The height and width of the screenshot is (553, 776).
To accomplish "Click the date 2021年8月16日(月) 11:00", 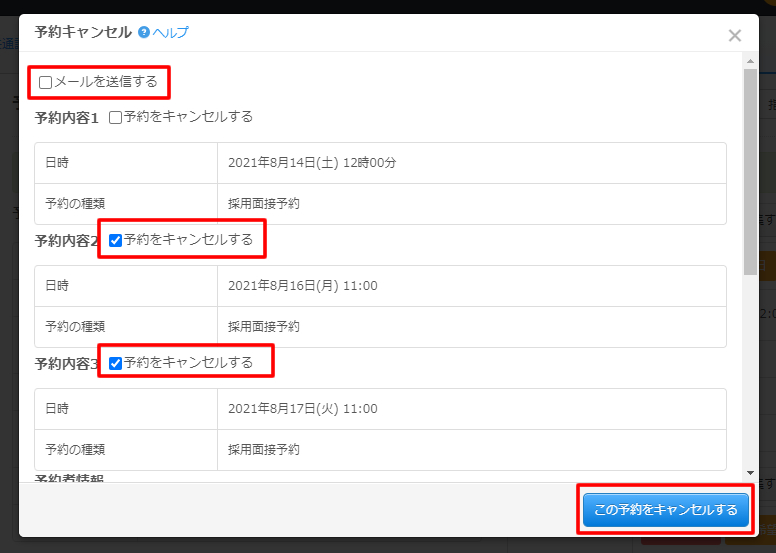I will 302,286.
